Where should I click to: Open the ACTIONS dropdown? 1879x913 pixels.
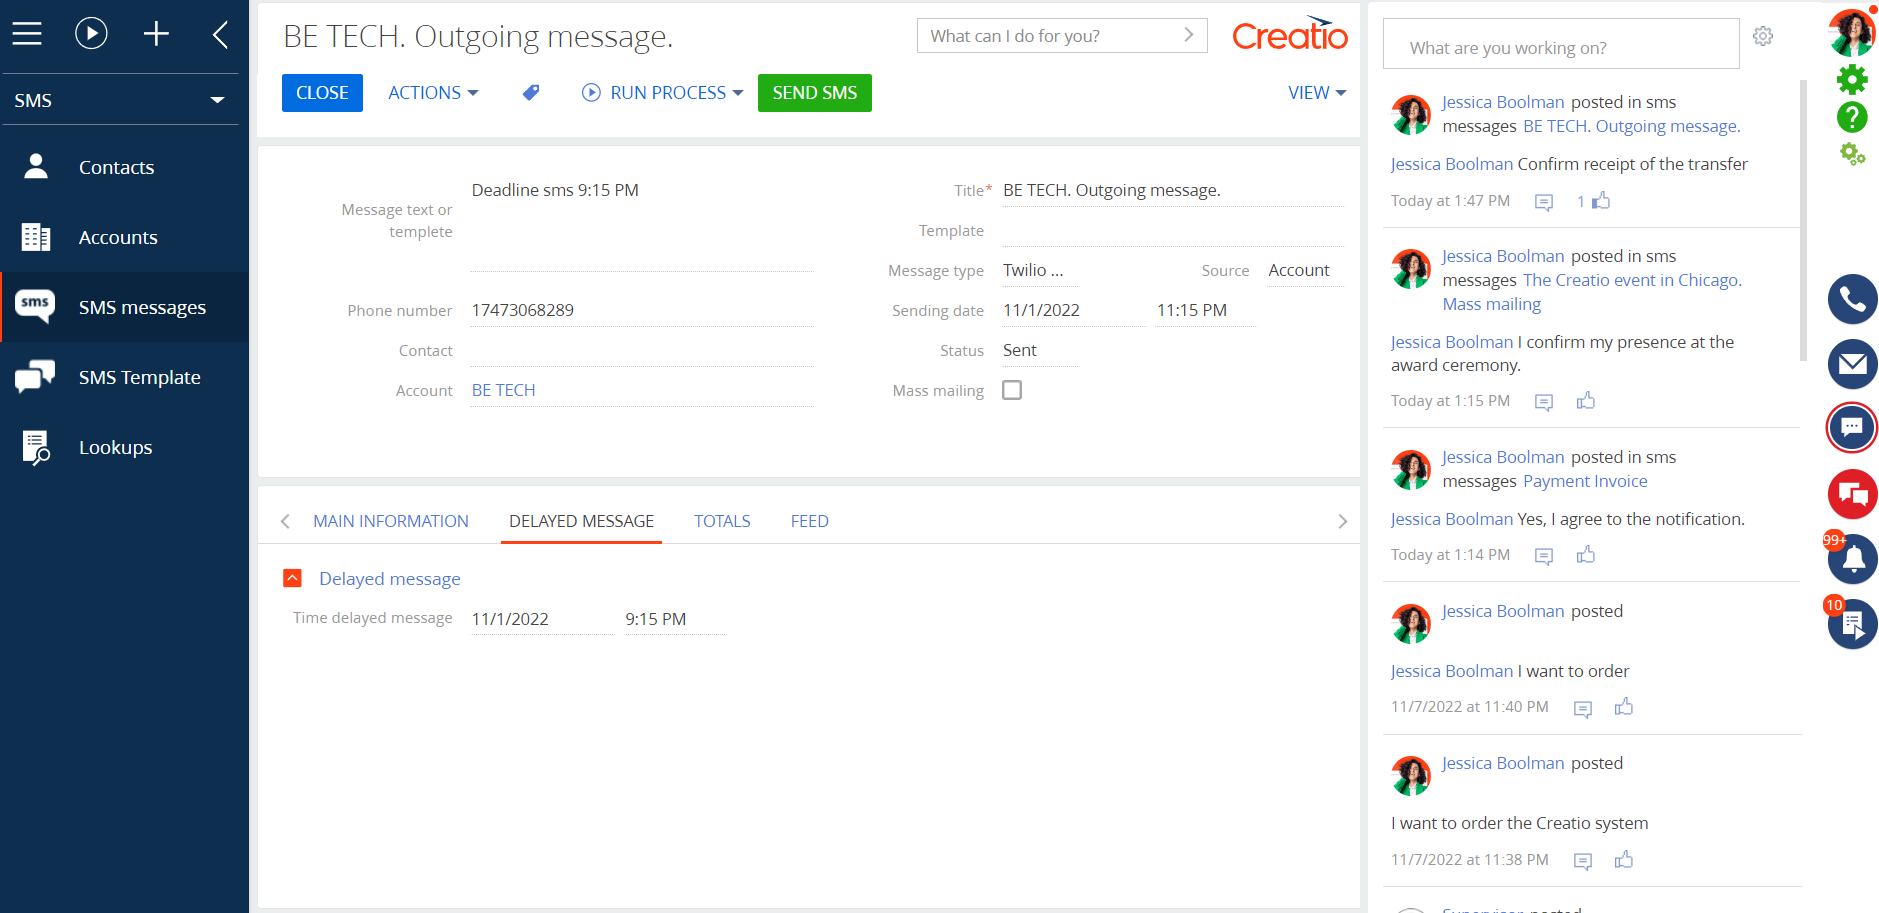coord(433,92)
